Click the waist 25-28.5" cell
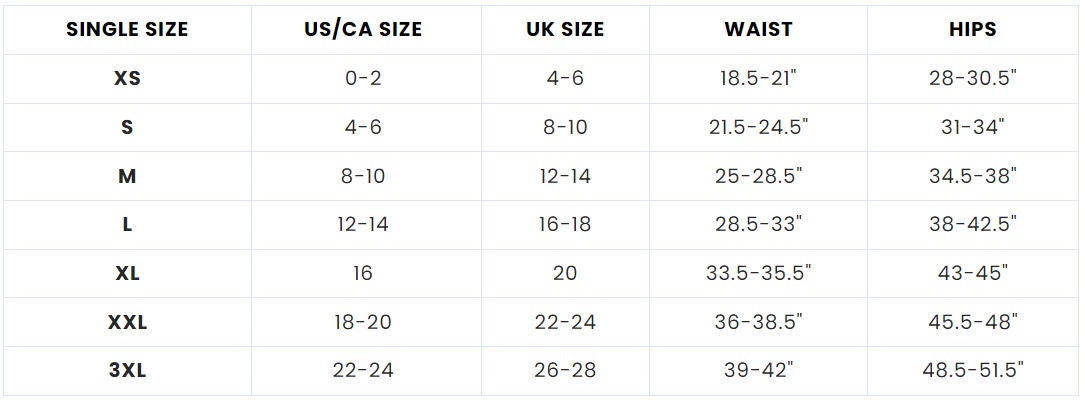Screen dimensions: 1085x408 [758, 176]
